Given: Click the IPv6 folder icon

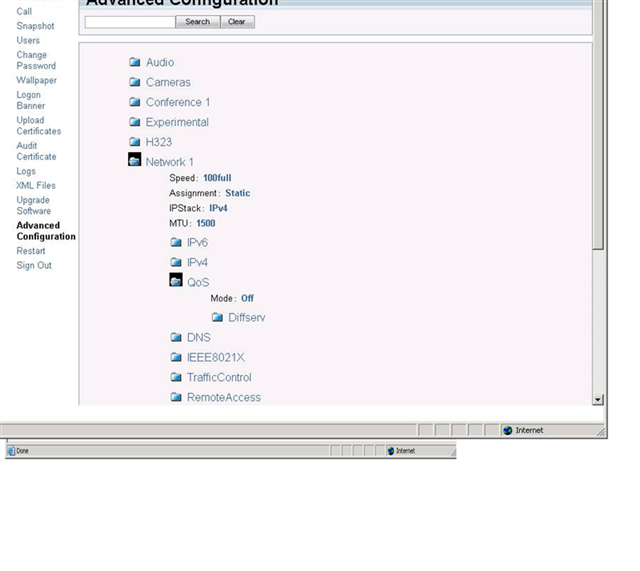Looking at the screenshot, I should point(176,242).
